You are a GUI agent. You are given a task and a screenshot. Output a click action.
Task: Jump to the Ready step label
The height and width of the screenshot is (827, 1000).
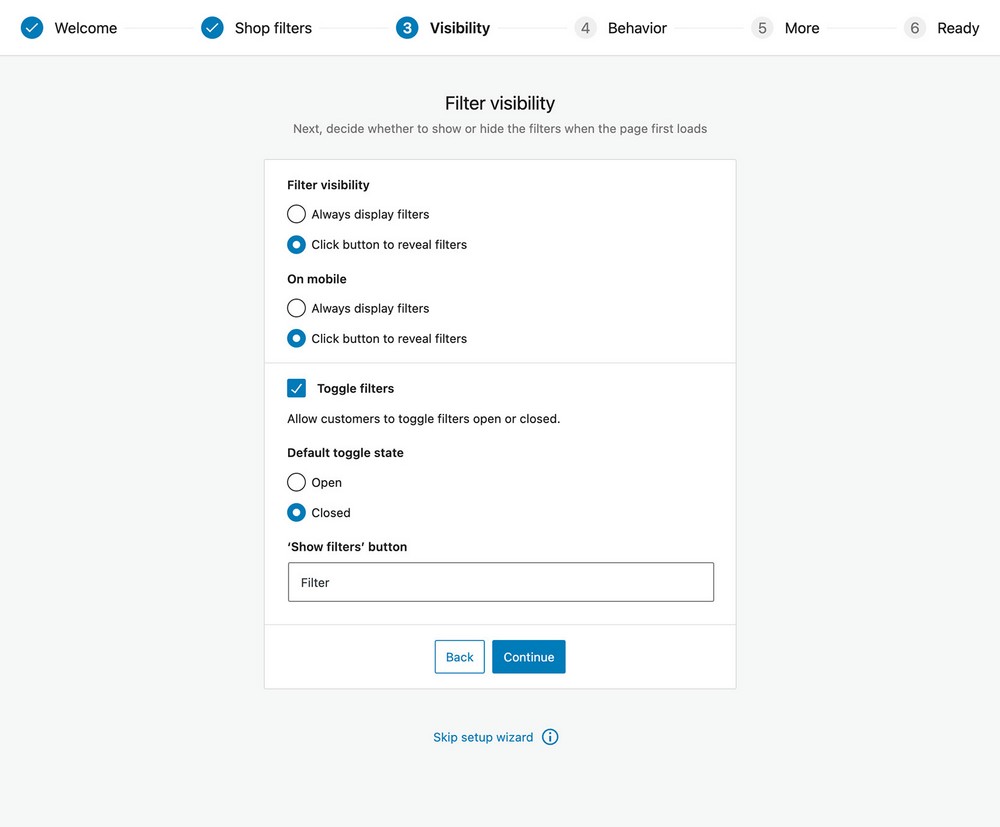[x=958, y=28]
